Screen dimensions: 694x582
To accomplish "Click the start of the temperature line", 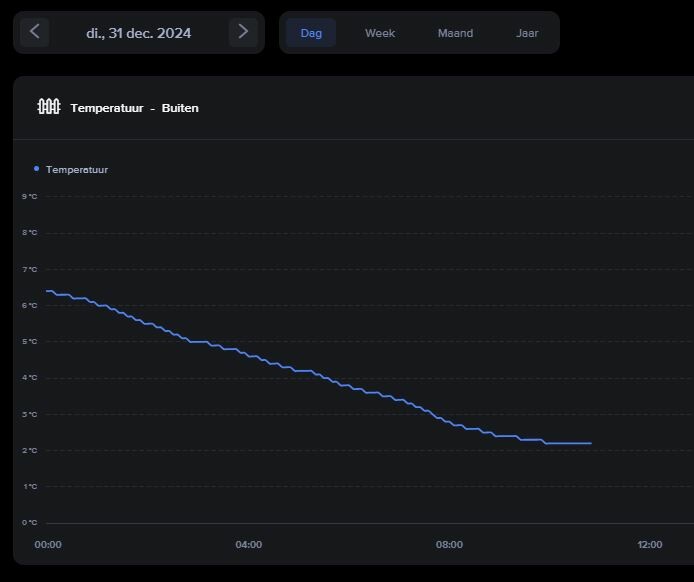I will (x=47, y=291).
